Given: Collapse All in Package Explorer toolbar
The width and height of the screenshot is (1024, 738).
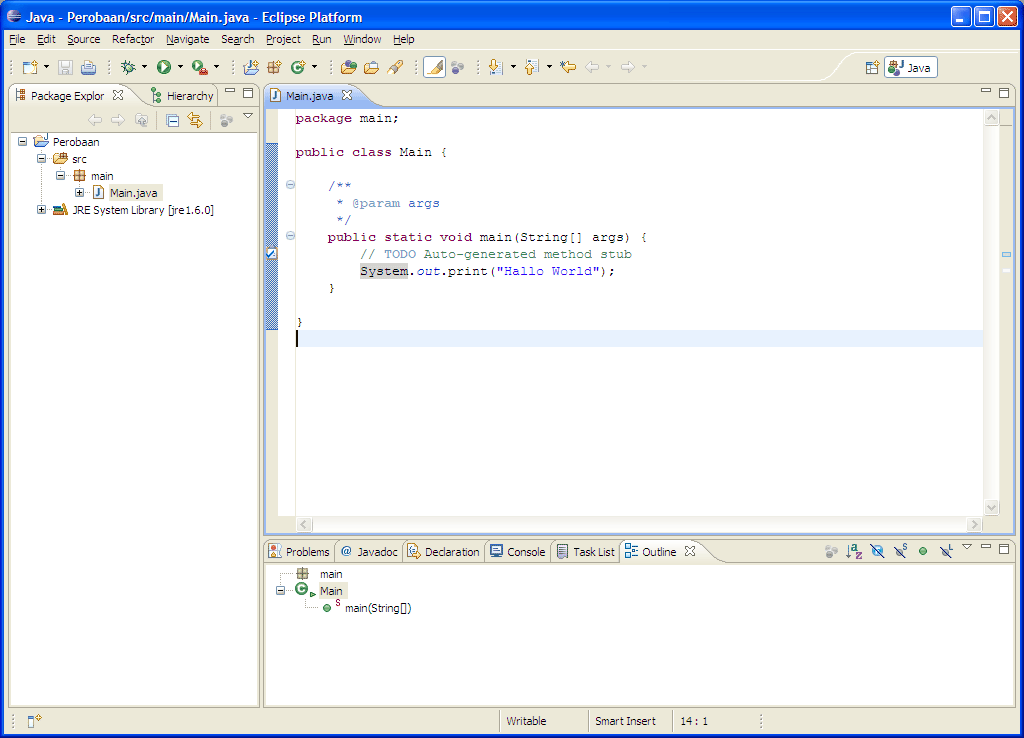Looking at the screenshot, I should tap(172, 120).
